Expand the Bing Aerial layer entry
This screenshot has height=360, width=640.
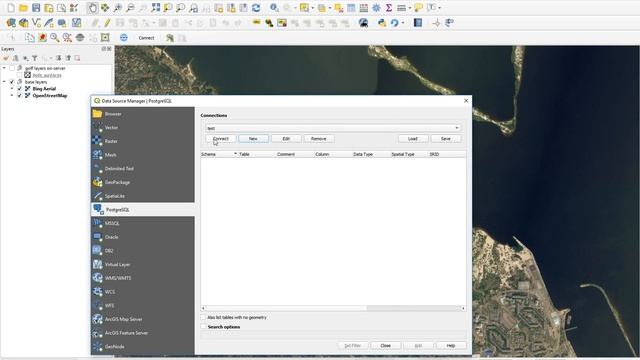pyautogui.click(x=12, y=89)
